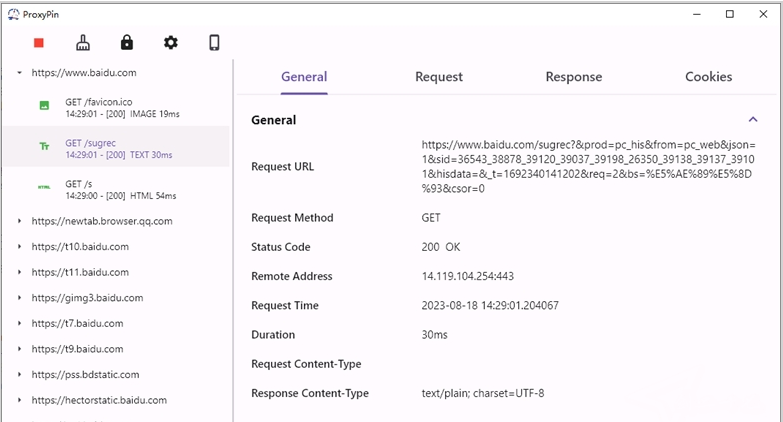Toggle HTTPS proxy lock icon
This screenshot has height=422, width=783.
[126, 43]
